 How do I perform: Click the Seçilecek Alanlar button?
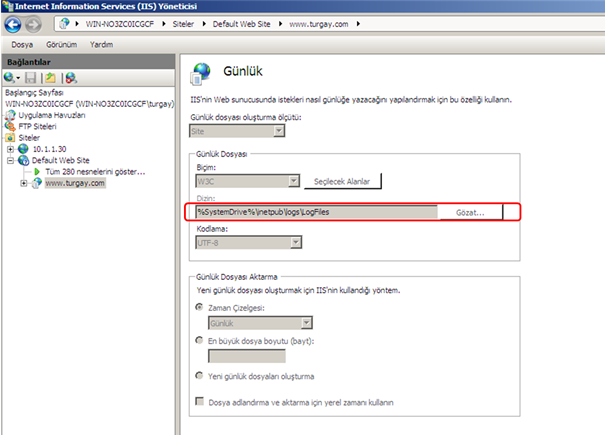(343, 181)
